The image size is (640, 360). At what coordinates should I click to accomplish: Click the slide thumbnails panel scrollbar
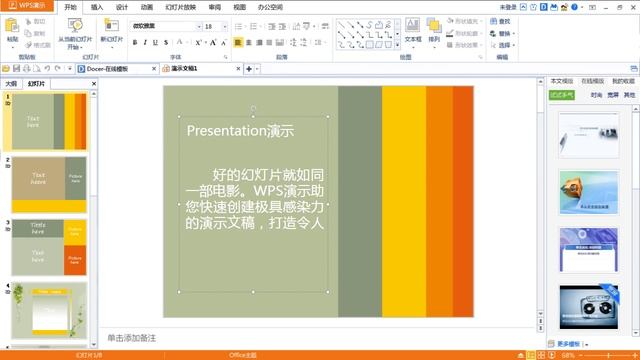click(93, 219)
